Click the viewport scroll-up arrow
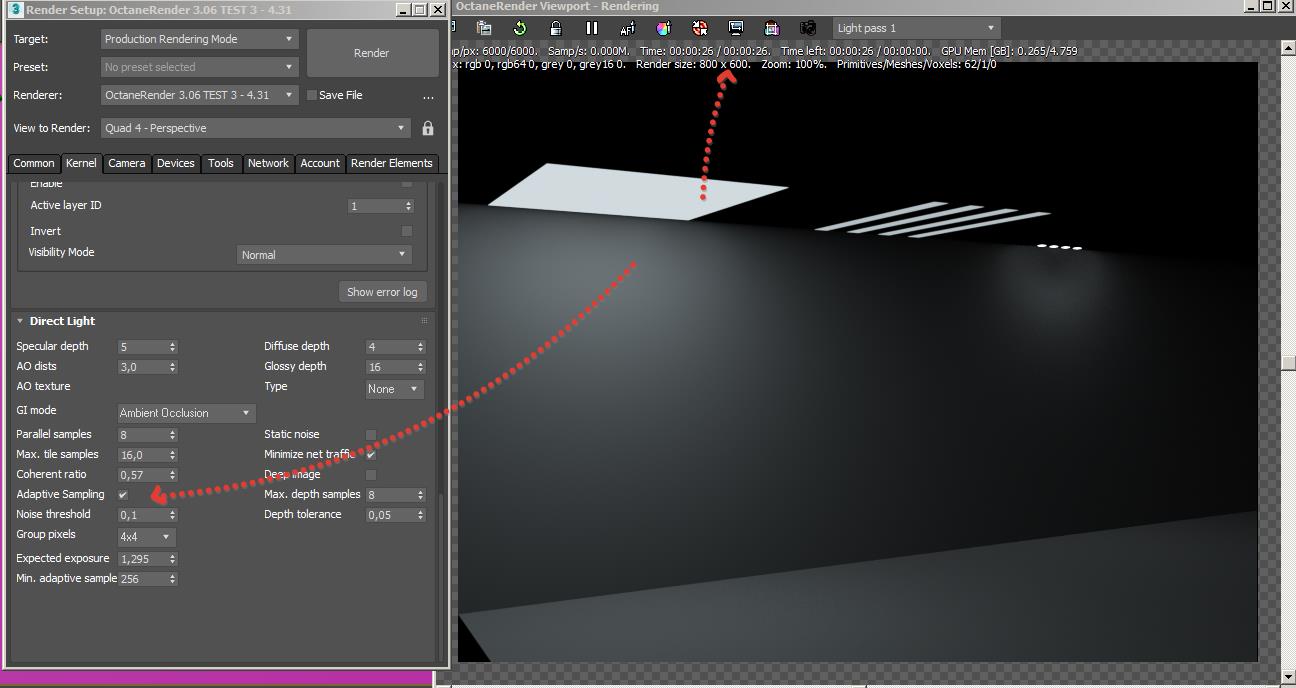 [x=1289, y=47]
